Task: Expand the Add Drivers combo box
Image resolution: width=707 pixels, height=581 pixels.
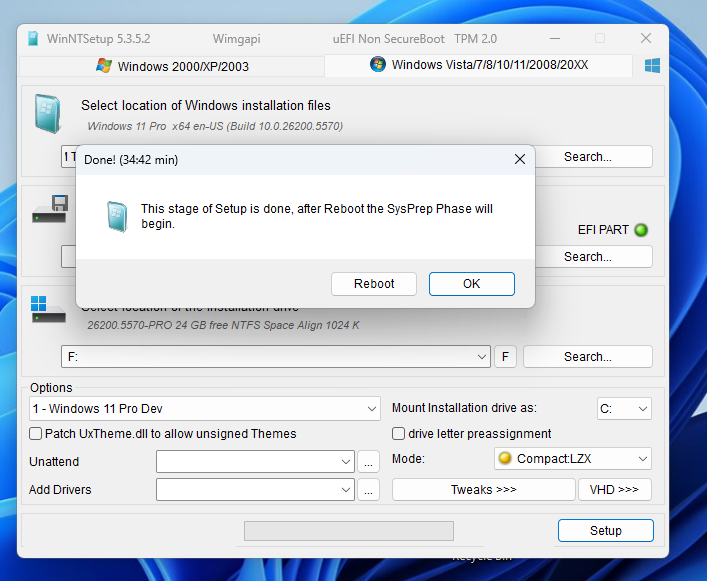Action: click(255, 490)
